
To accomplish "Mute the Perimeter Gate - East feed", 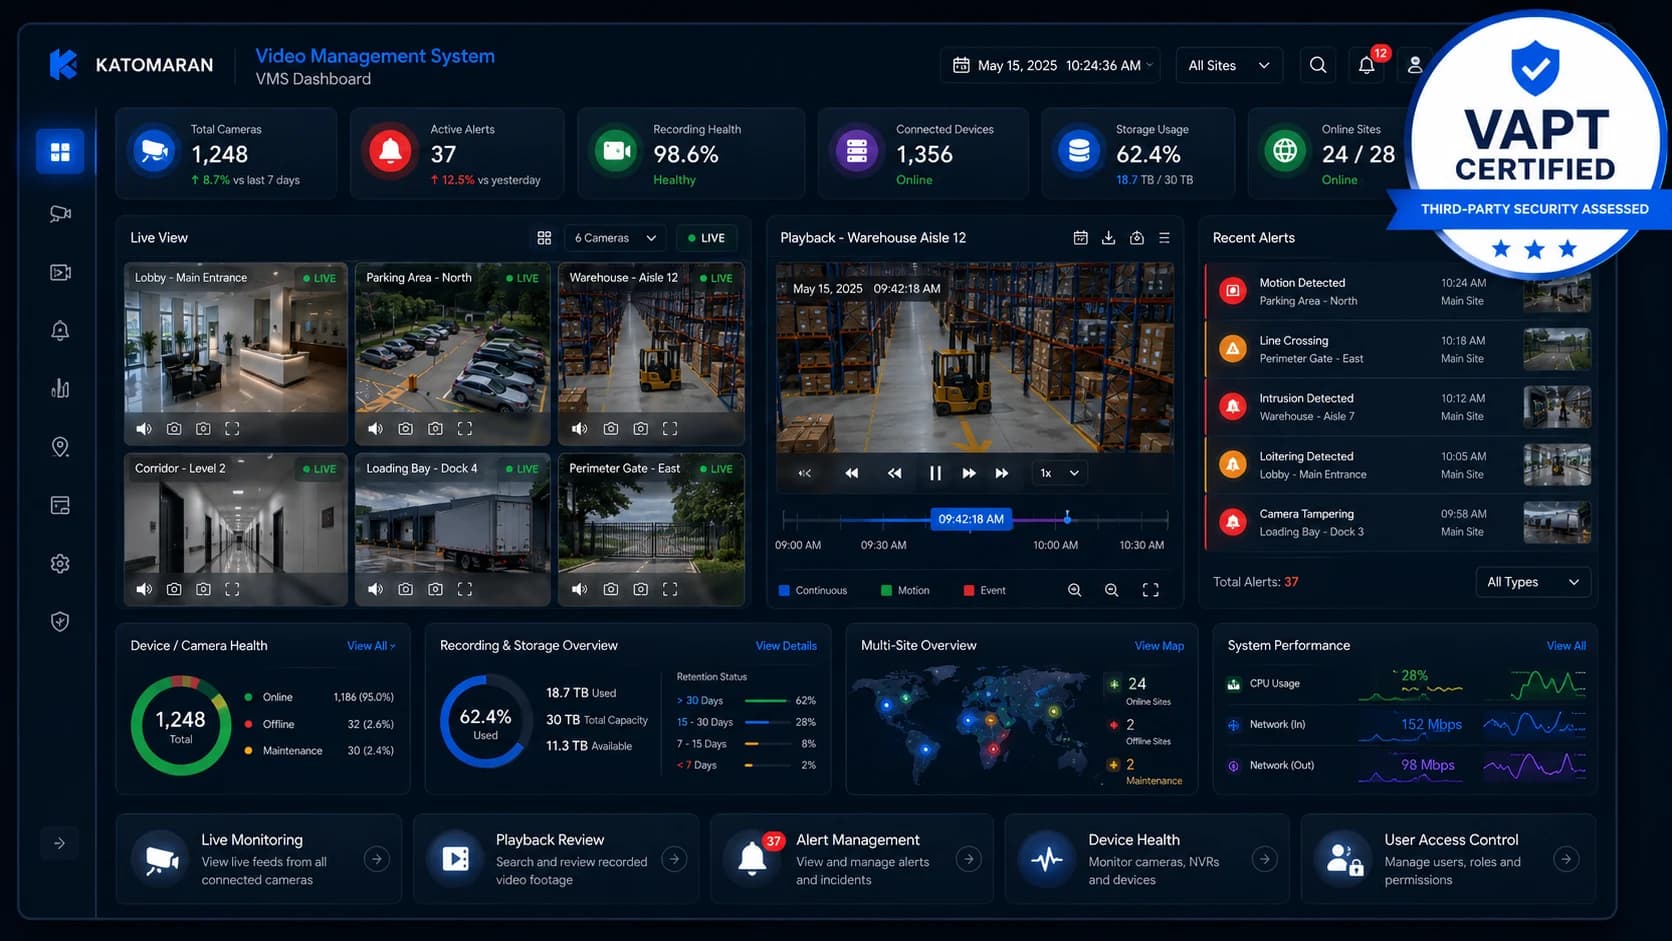I will (579, 589).
